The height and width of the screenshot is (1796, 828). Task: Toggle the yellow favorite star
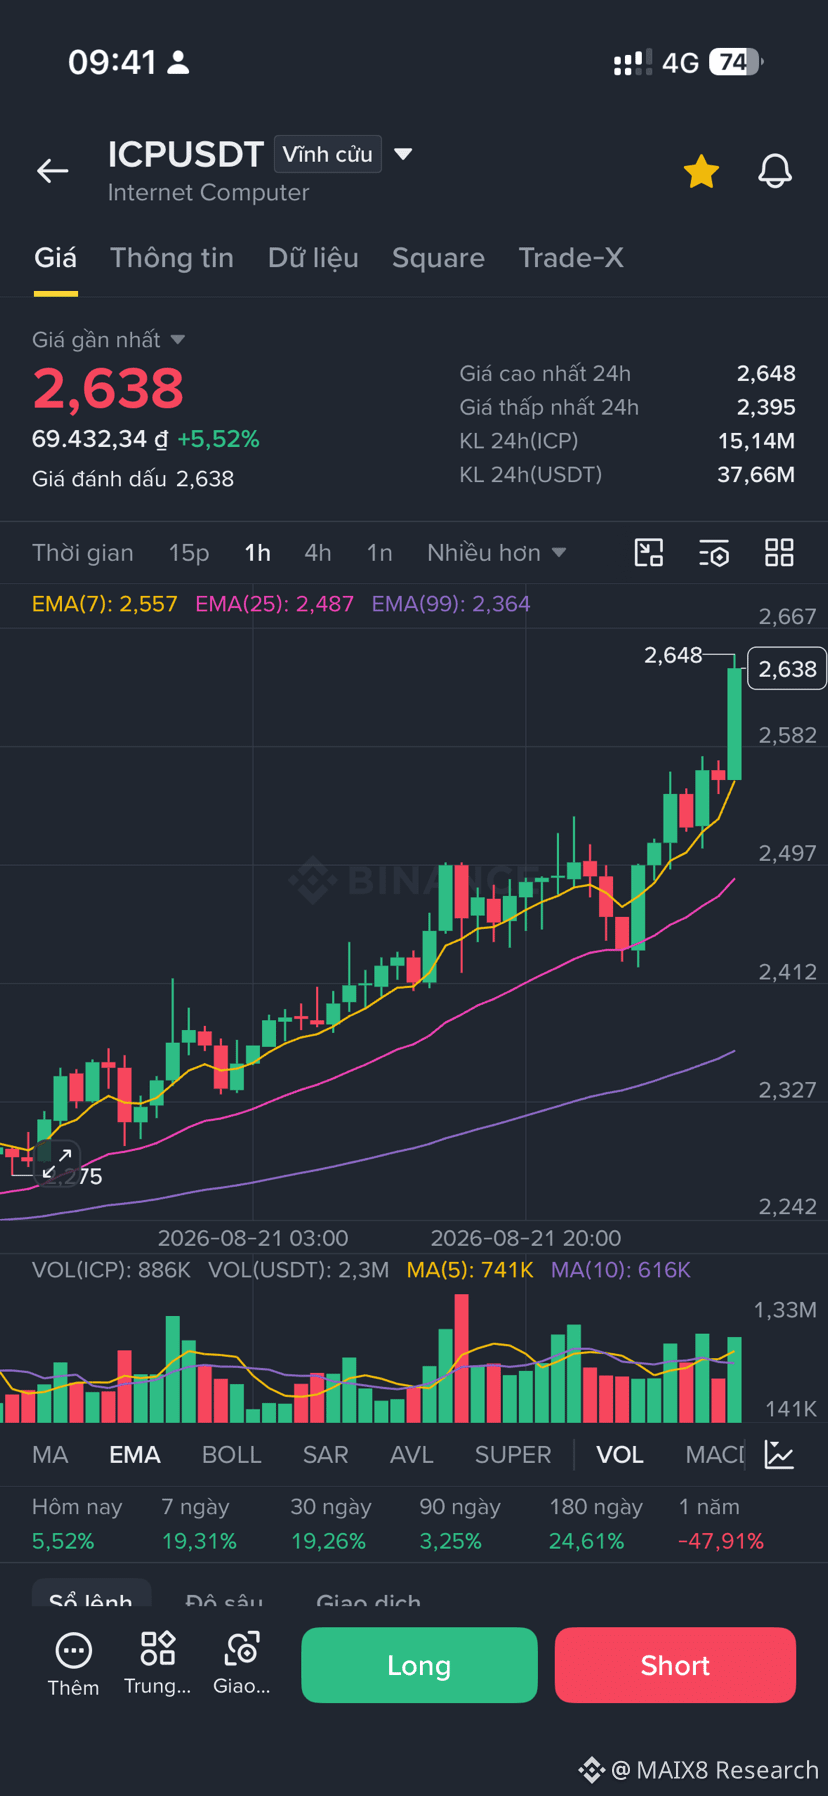pos(701,172)
